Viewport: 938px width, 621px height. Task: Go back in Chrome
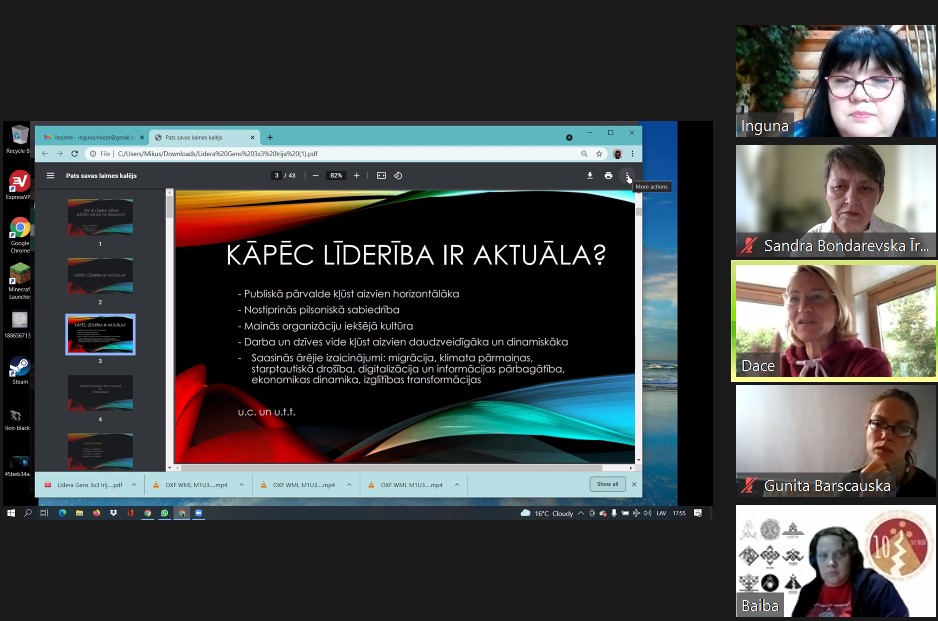click(x=45, y=154)
